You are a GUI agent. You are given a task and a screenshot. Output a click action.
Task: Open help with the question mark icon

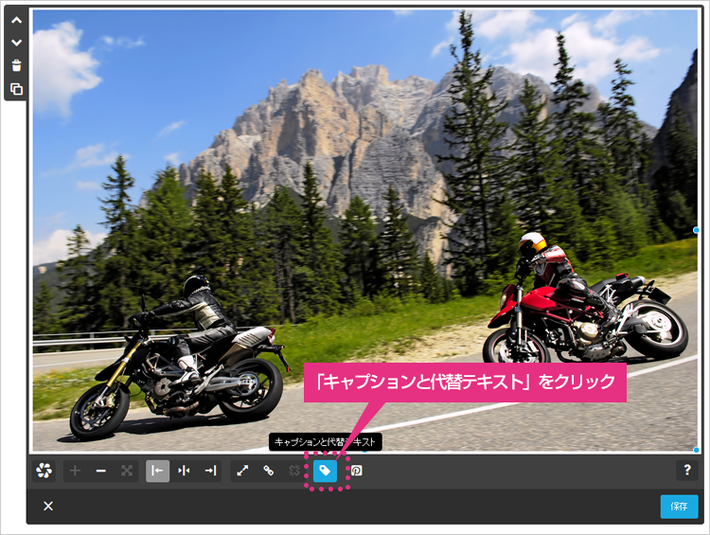click(x=687, y=470)
